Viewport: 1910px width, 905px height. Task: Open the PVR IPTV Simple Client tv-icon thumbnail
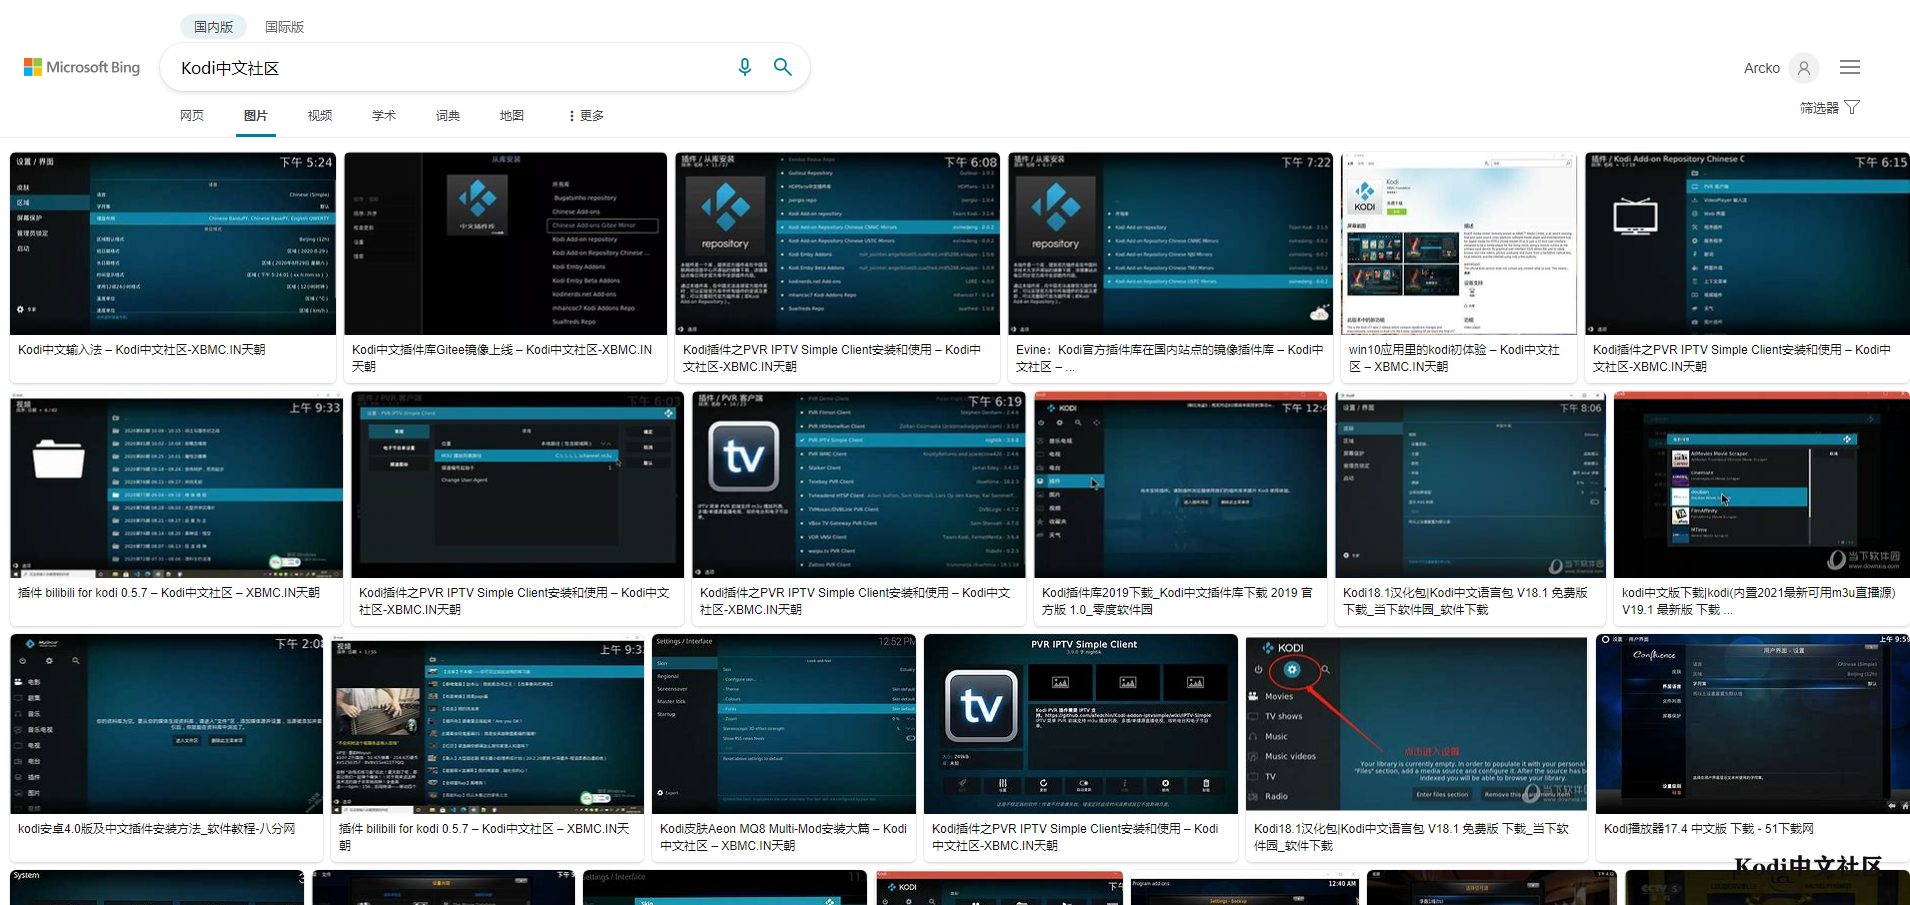[x=1080, y=723]
